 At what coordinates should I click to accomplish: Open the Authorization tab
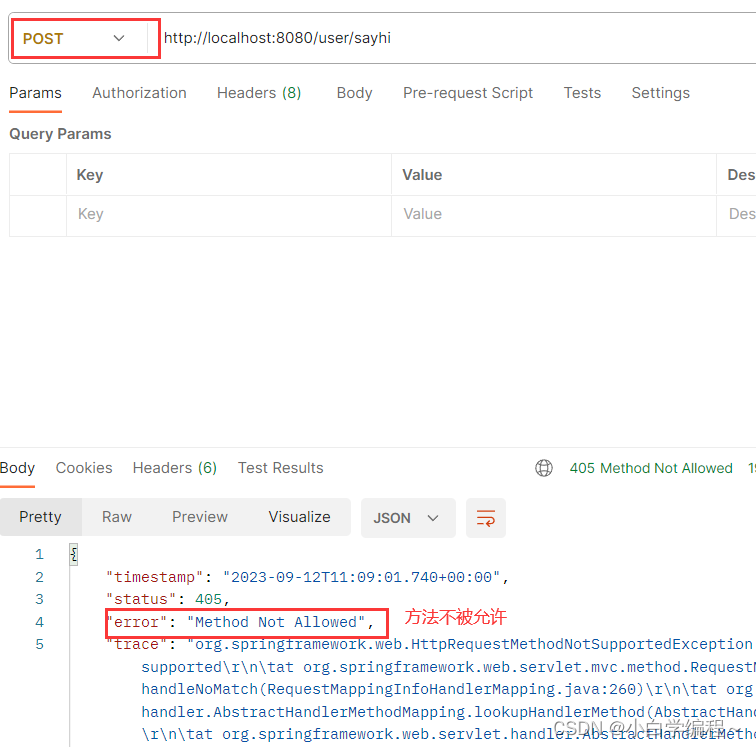[x=139, y=93]
